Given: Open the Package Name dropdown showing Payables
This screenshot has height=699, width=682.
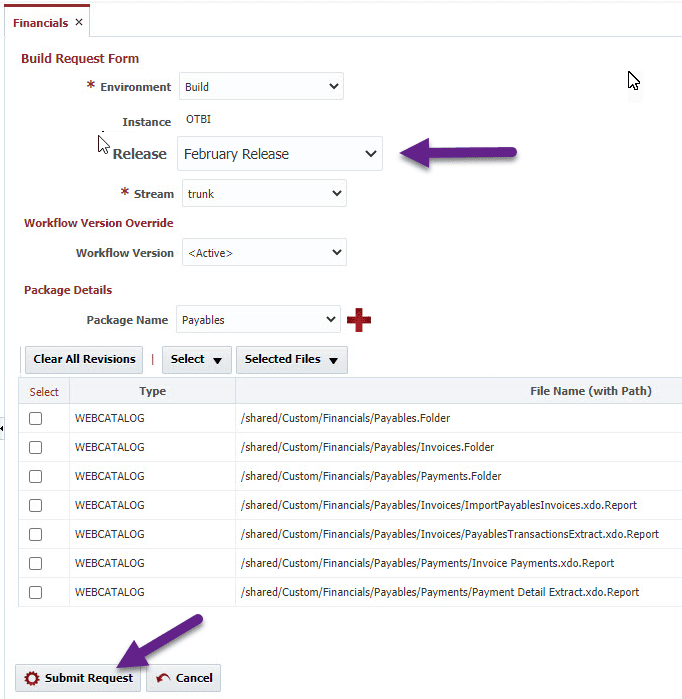Looking at the screenshot, I should [x=259, y=320].
